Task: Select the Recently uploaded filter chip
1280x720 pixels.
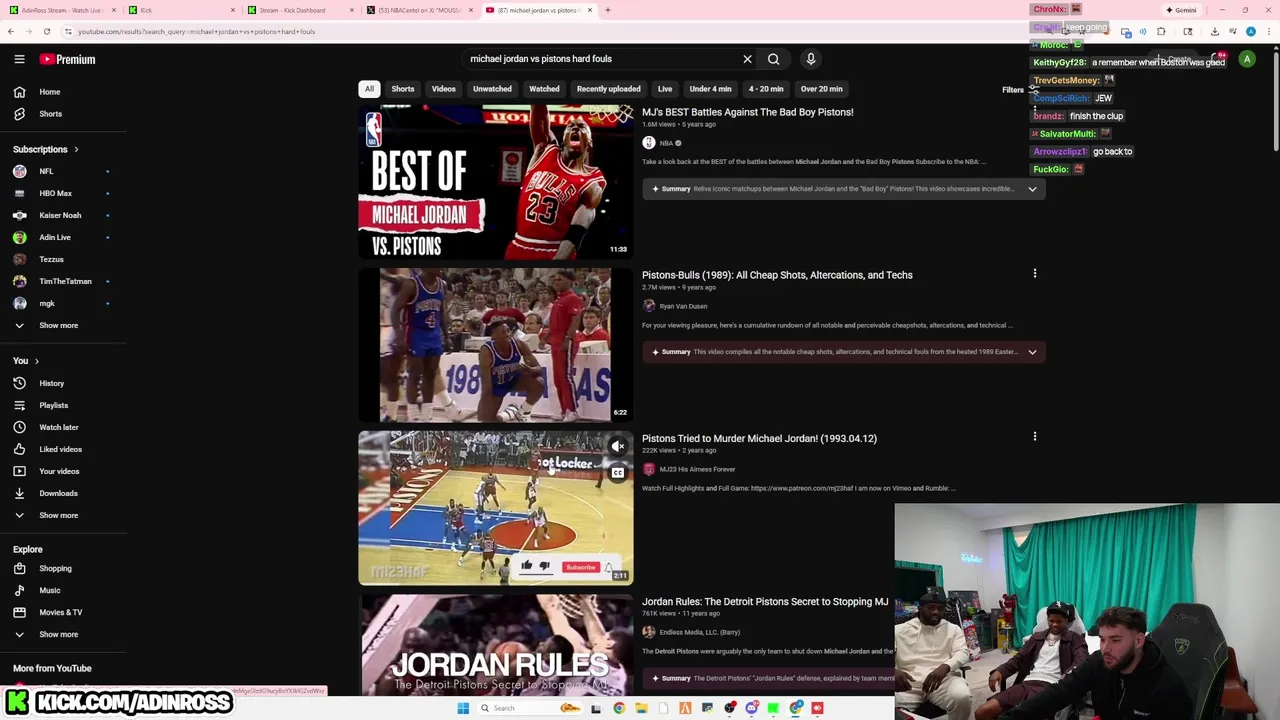Action: pos(608,89)
